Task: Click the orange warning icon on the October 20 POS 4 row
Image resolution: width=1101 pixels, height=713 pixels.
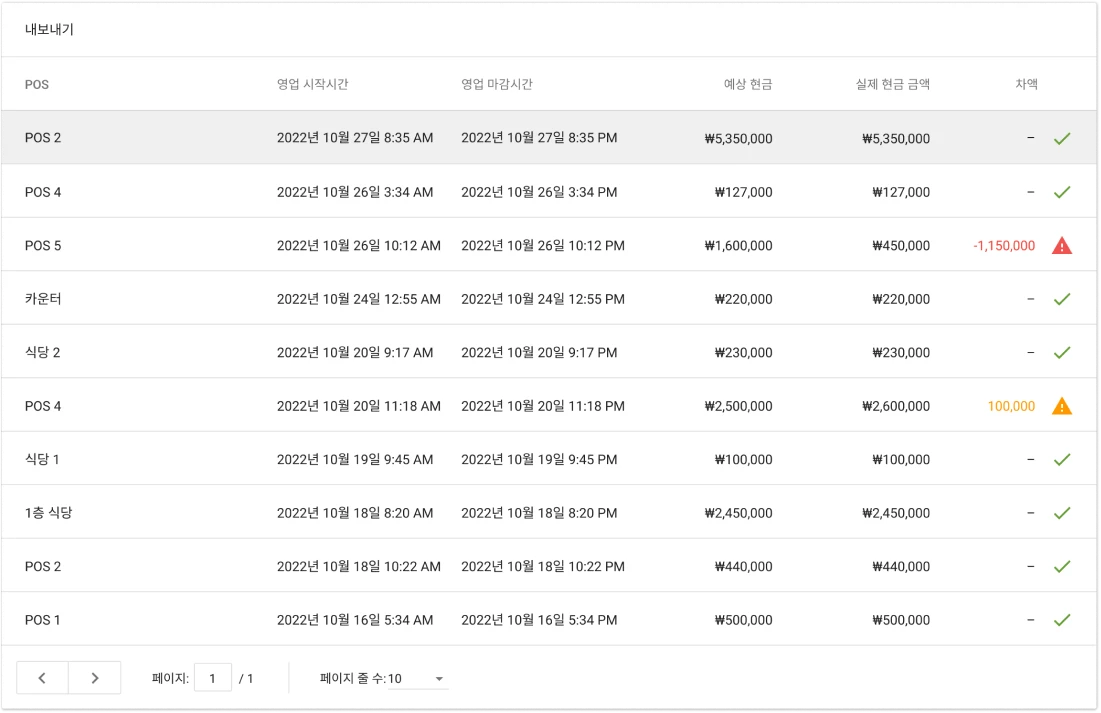Action: click(1062, 405)
